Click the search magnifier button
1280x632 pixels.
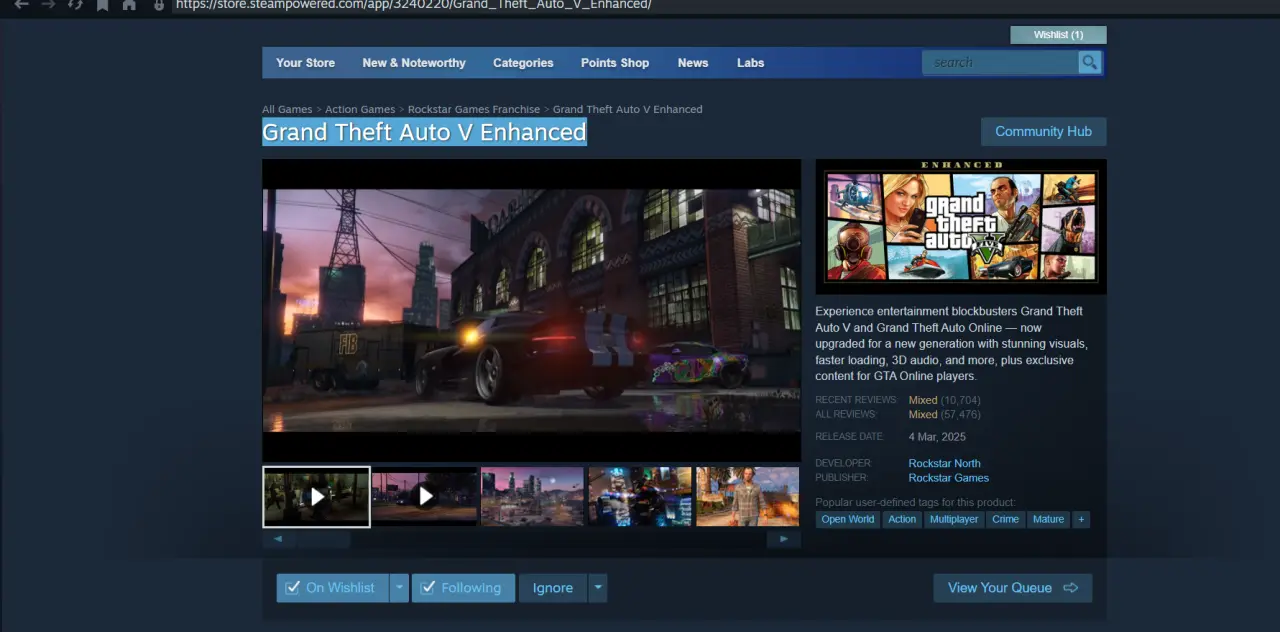[1090, 62]
